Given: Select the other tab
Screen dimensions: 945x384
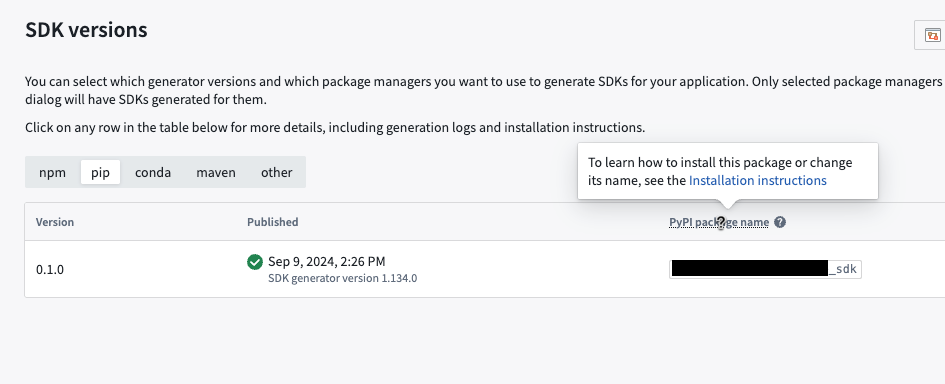Looking at the screenshot, I should [277, 172].
